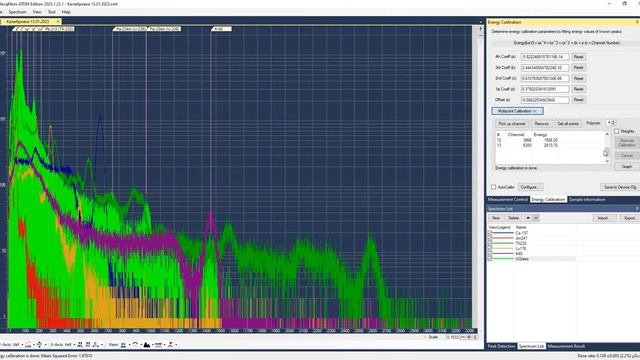Open the Y-Axis CNT dropdown
640x360 pixels.
pyautogui.click(x=22, y=345)
